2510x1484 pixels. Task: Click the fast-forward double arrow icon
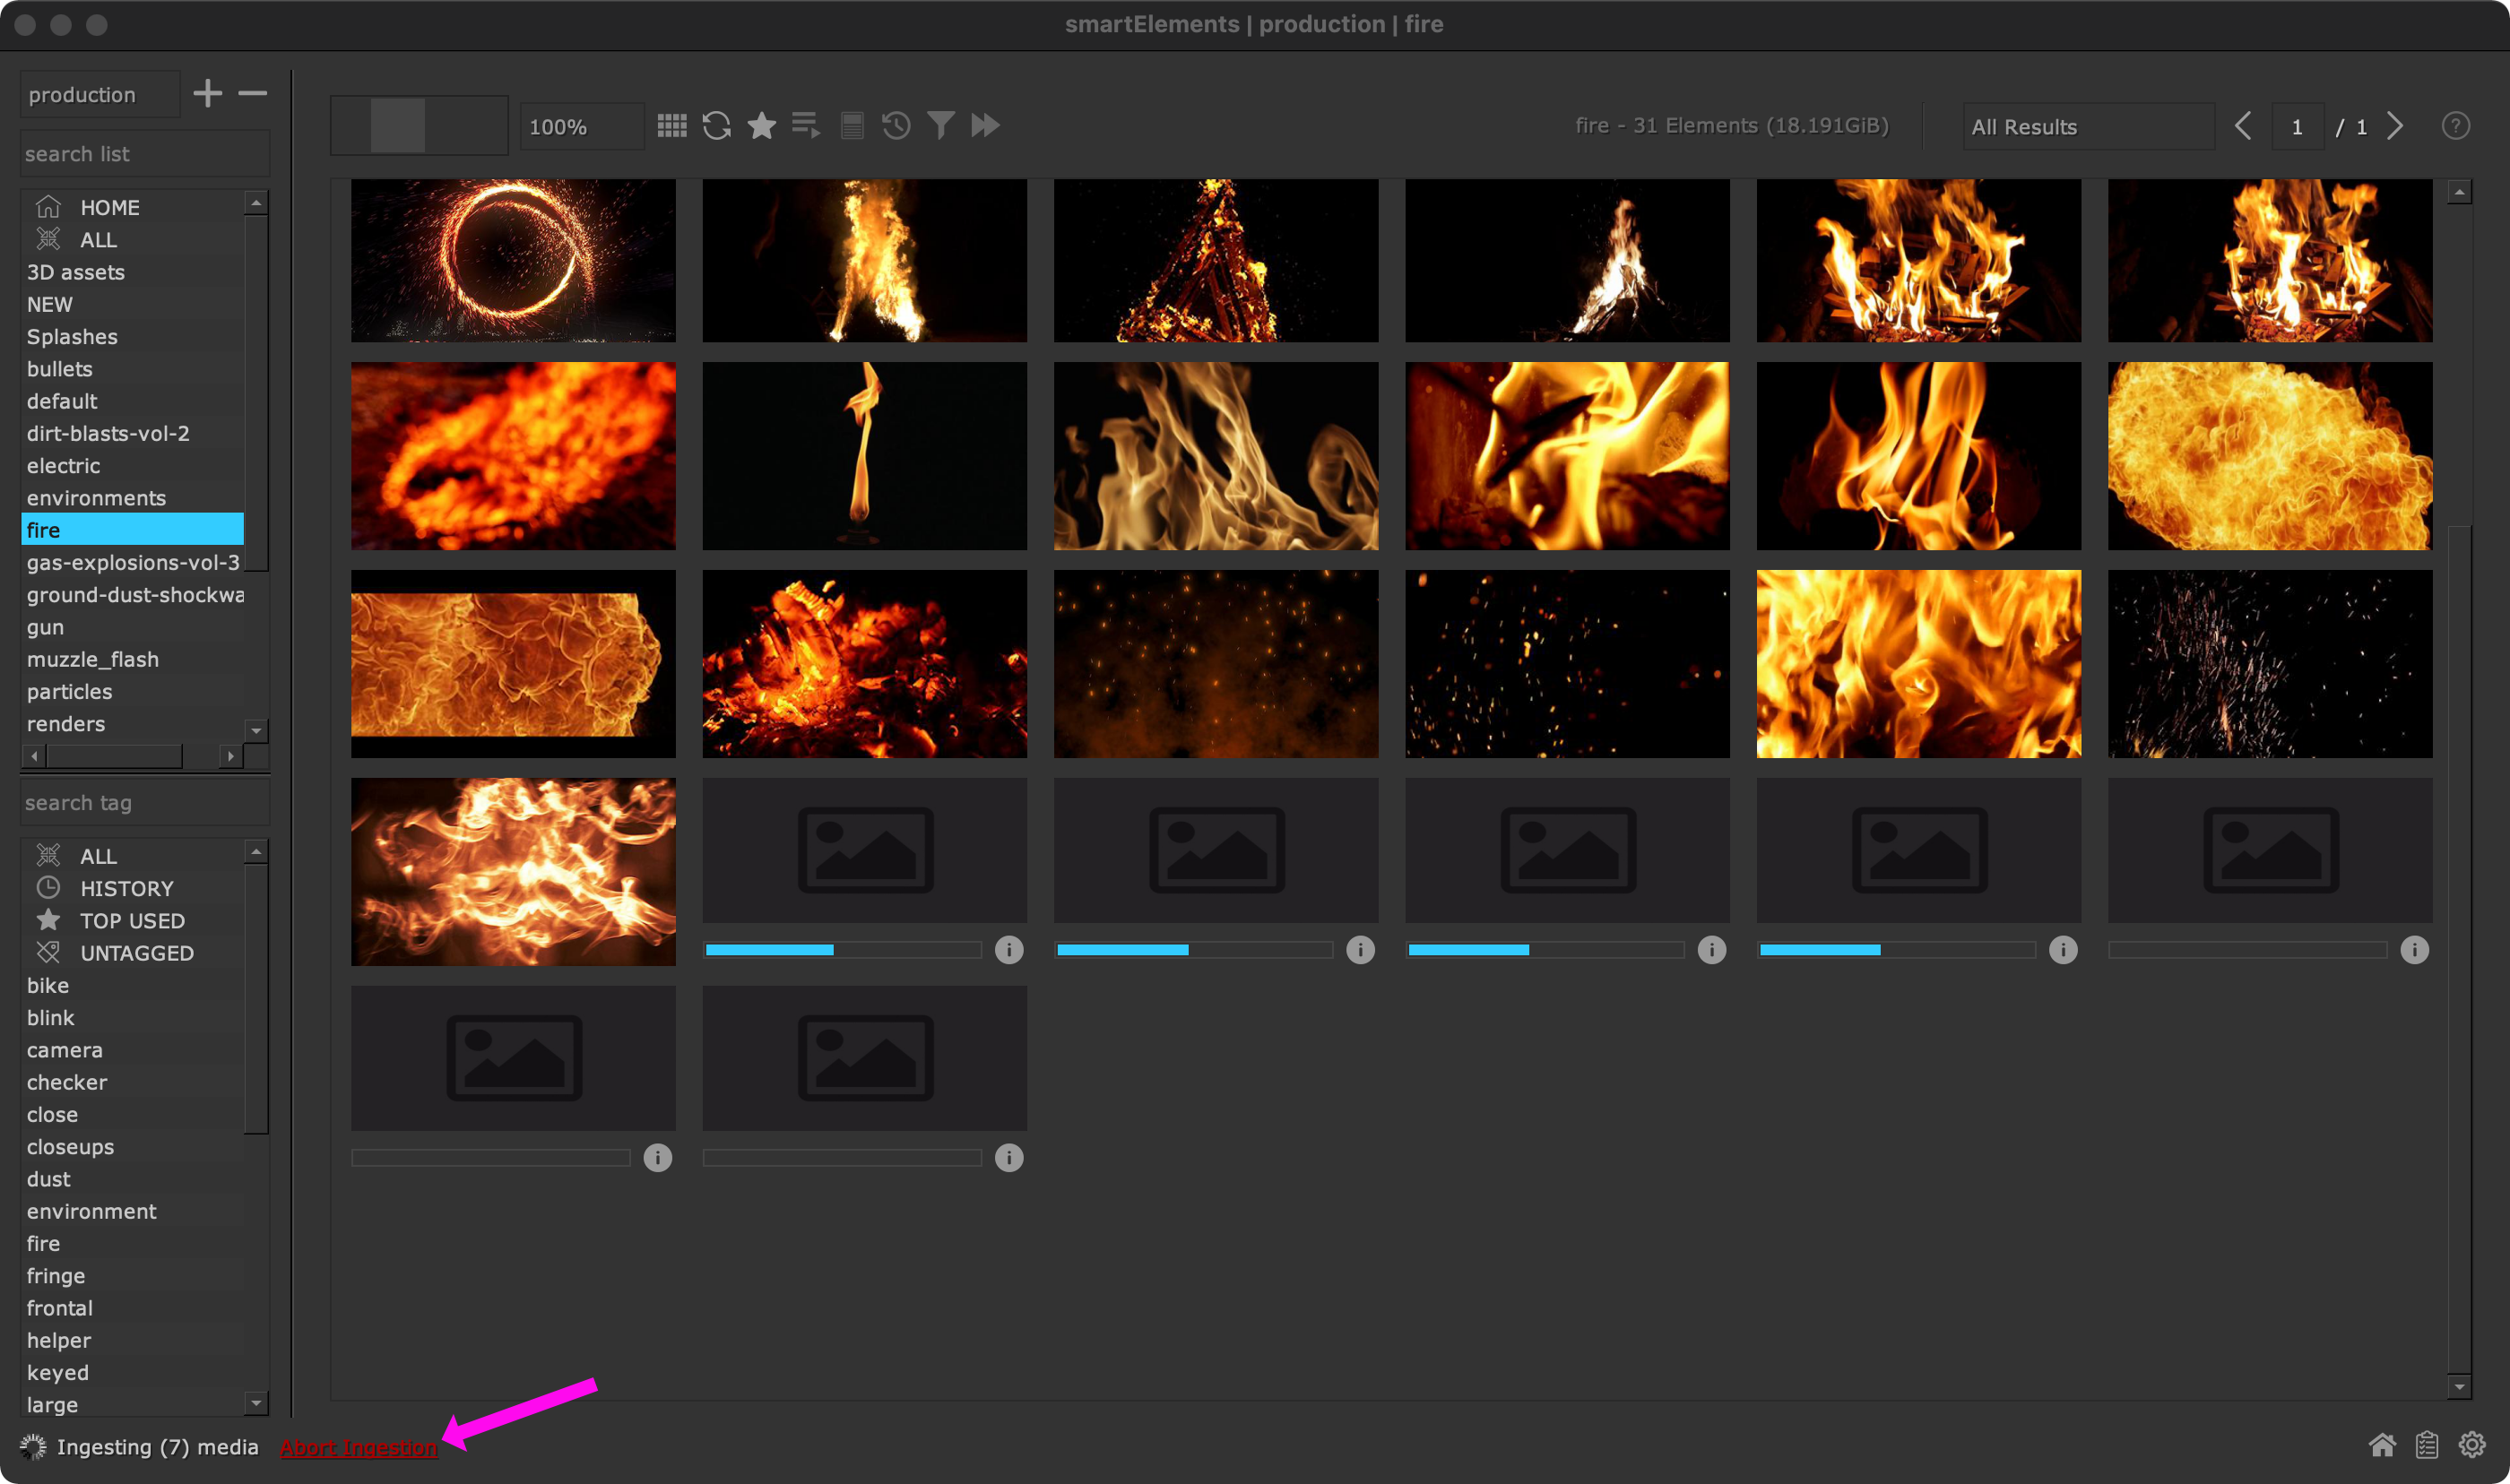985,126
